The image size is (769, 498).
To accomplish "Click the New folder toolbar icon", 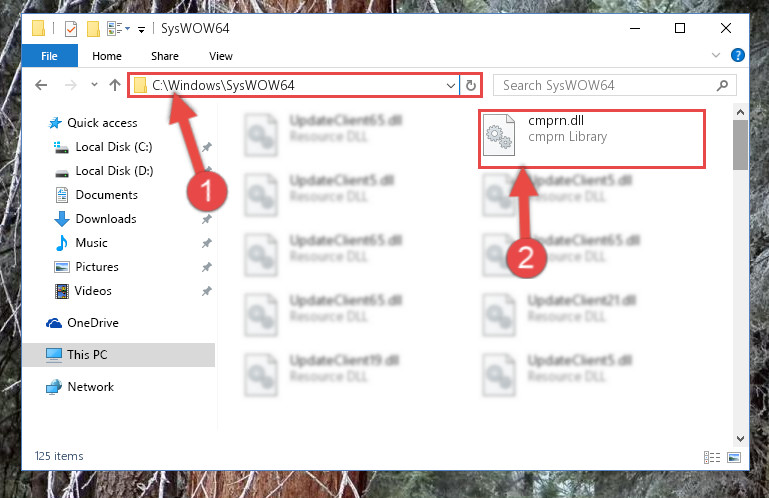I will pos(93,29).
